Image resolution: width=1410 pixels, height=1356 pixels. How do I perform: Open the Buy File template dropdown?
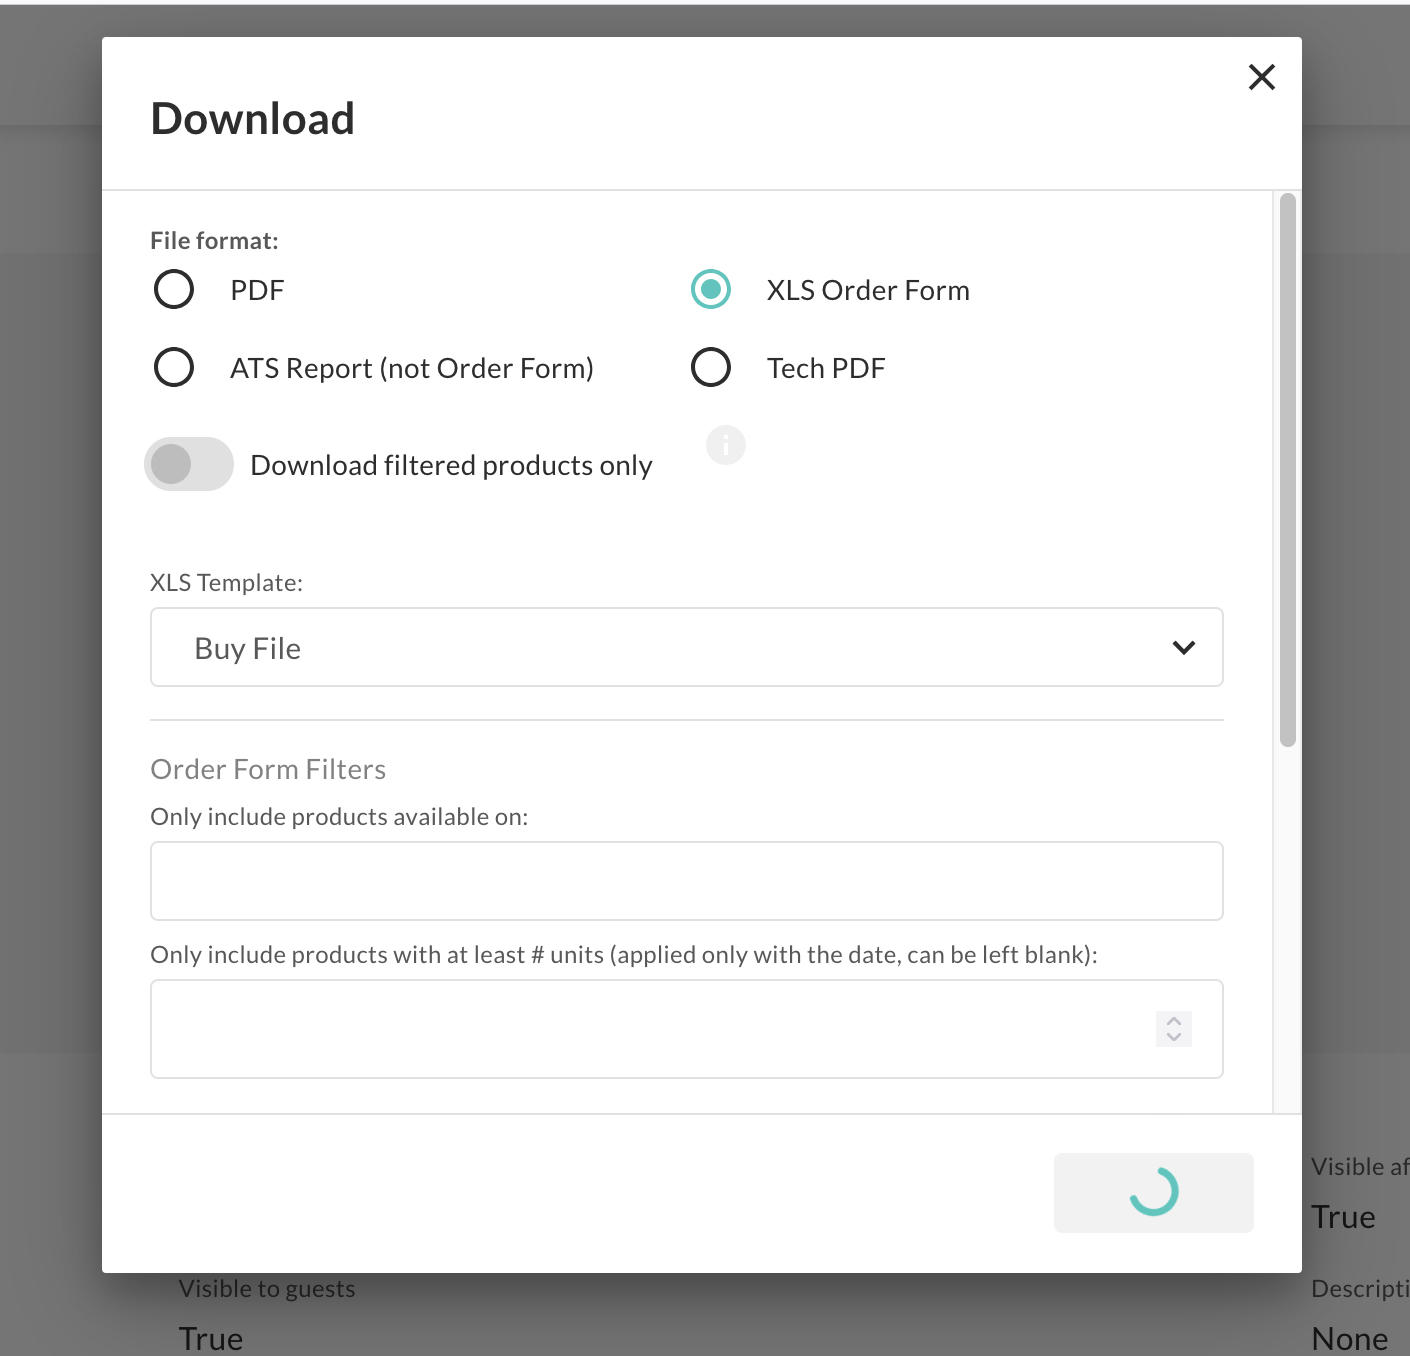[x=686, y=647]
